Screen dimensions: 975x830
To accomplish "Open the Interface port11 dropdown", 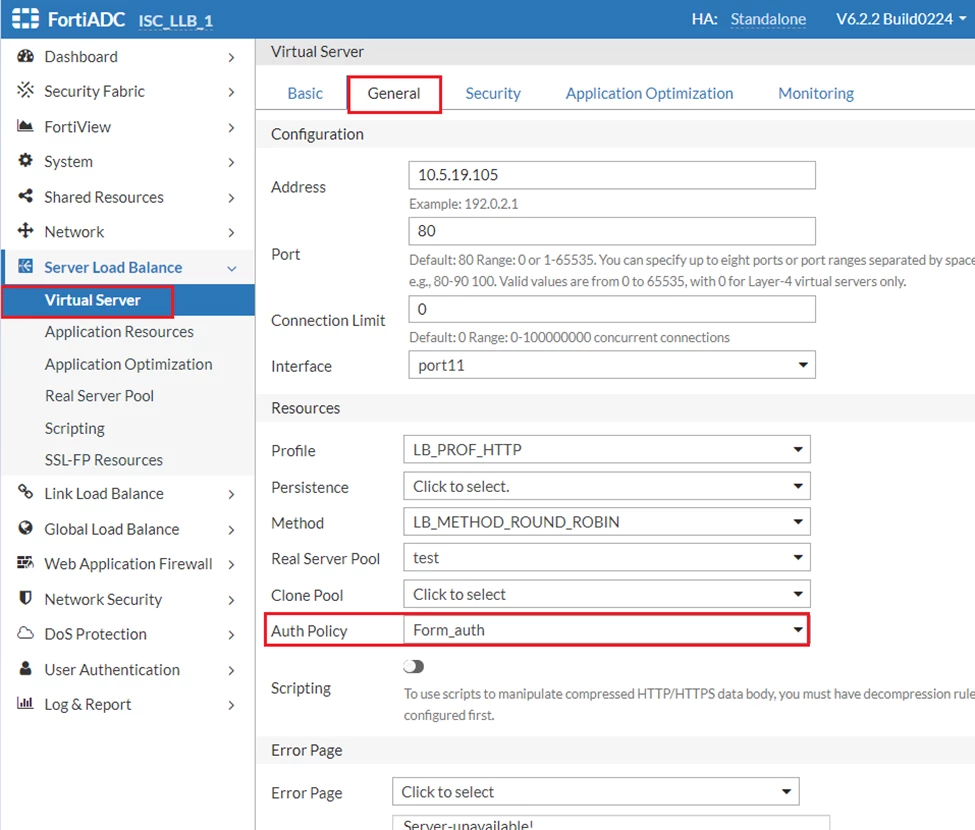I will 612,365.
